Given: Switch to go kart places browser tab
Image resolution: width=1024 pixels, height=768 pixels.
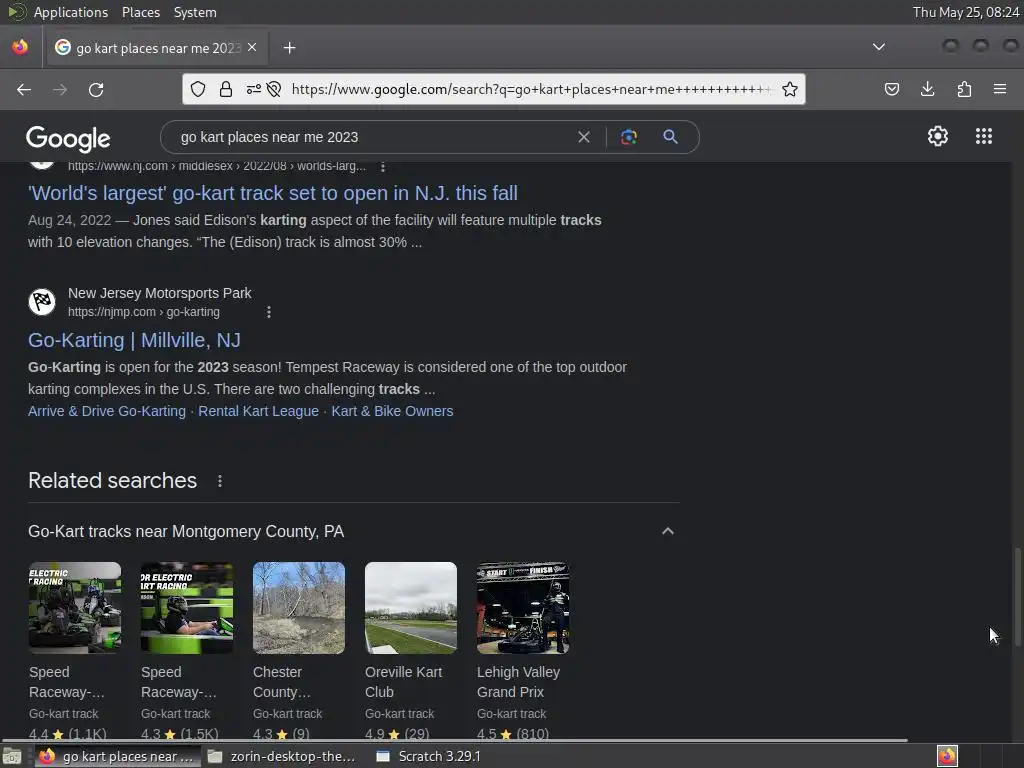Looking at the screenshot, I should [x=156, y=48].
